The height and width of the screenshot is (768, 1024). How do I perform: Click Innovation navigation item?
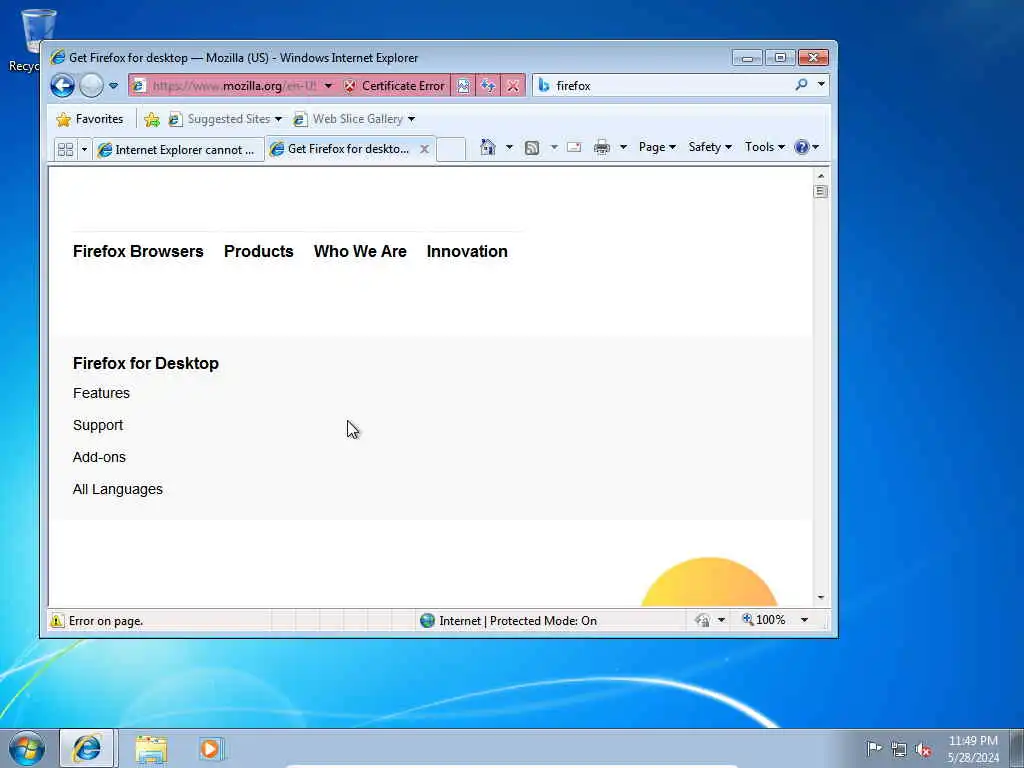467,251
